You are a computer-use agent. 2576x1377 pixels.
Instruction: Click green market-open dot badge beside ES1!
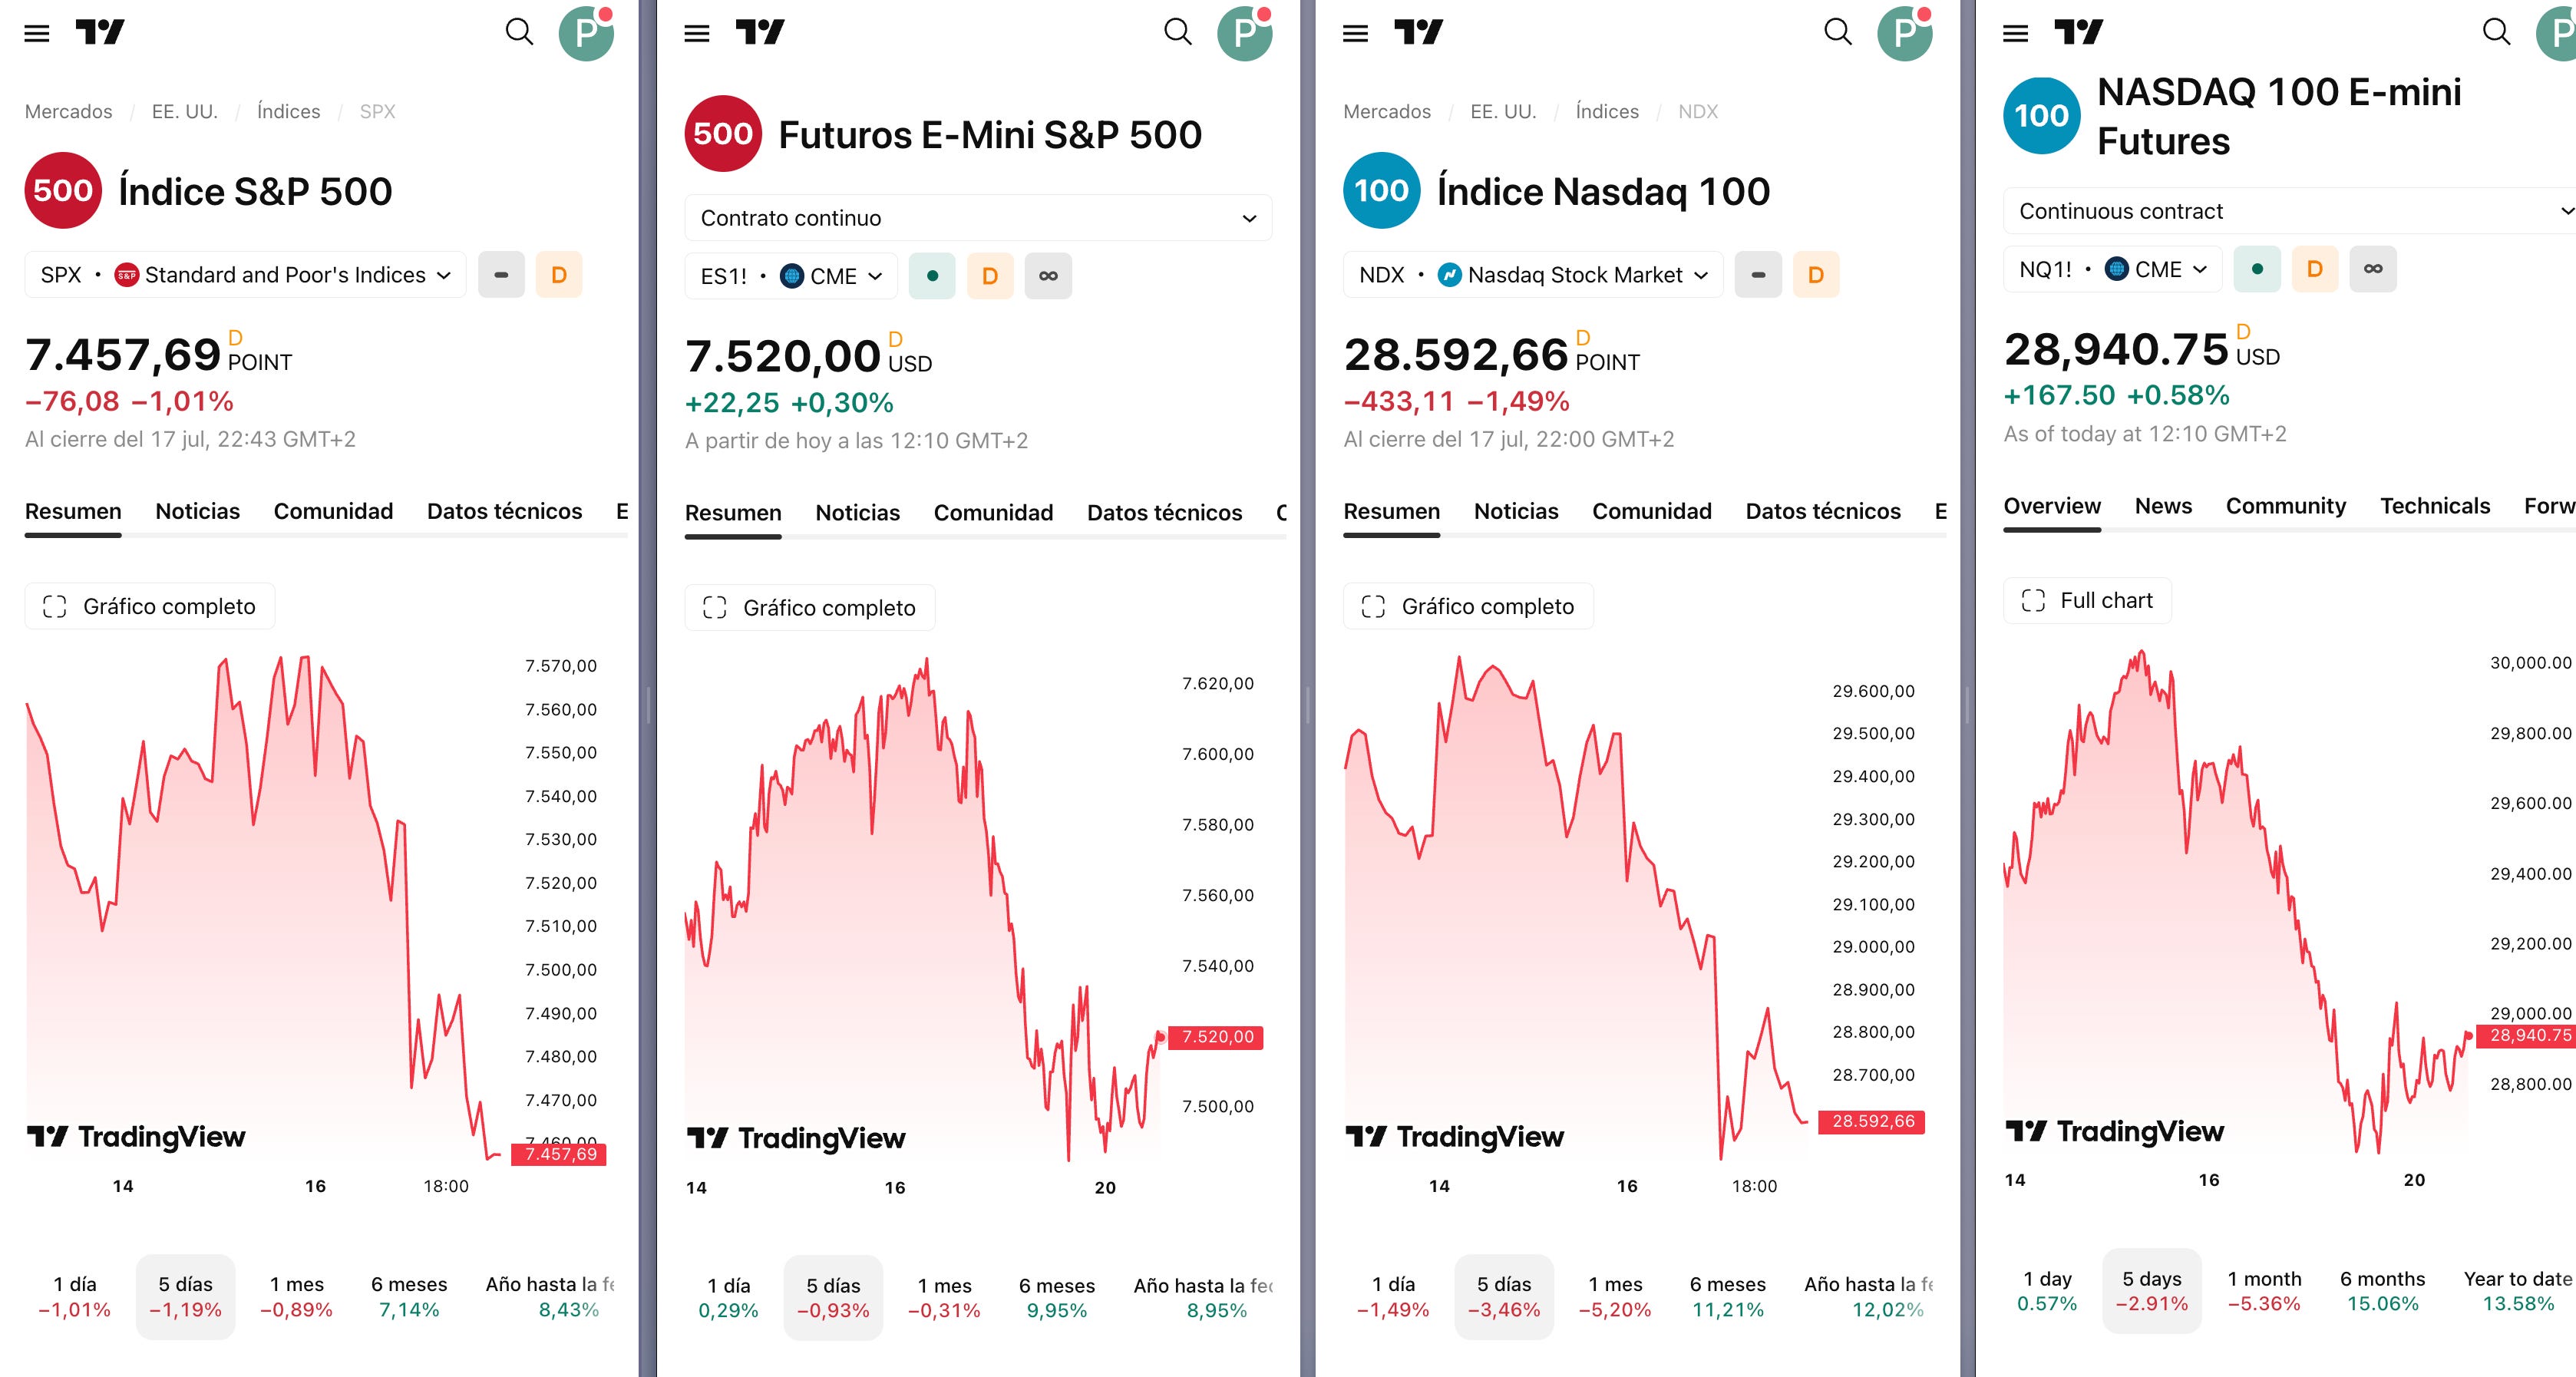point(932,276)
